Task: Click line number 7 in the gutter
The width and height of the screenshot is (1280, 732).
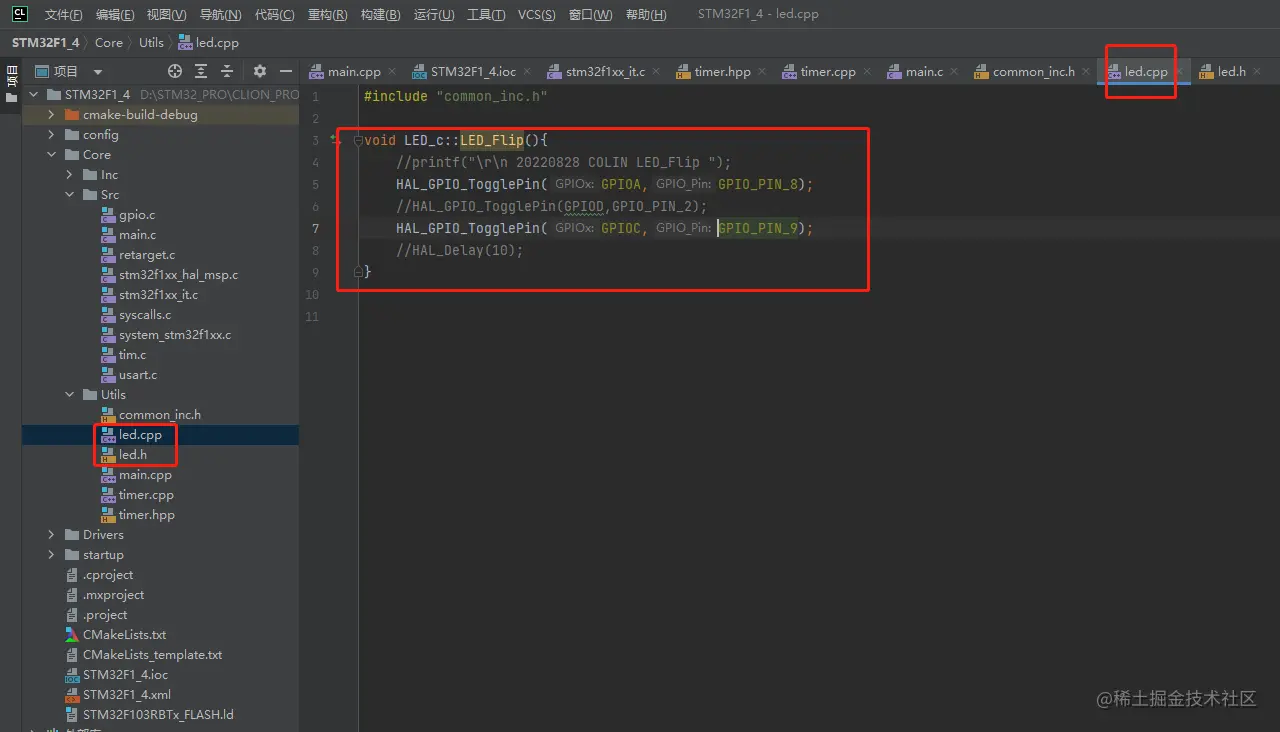Action: (315, 229)
